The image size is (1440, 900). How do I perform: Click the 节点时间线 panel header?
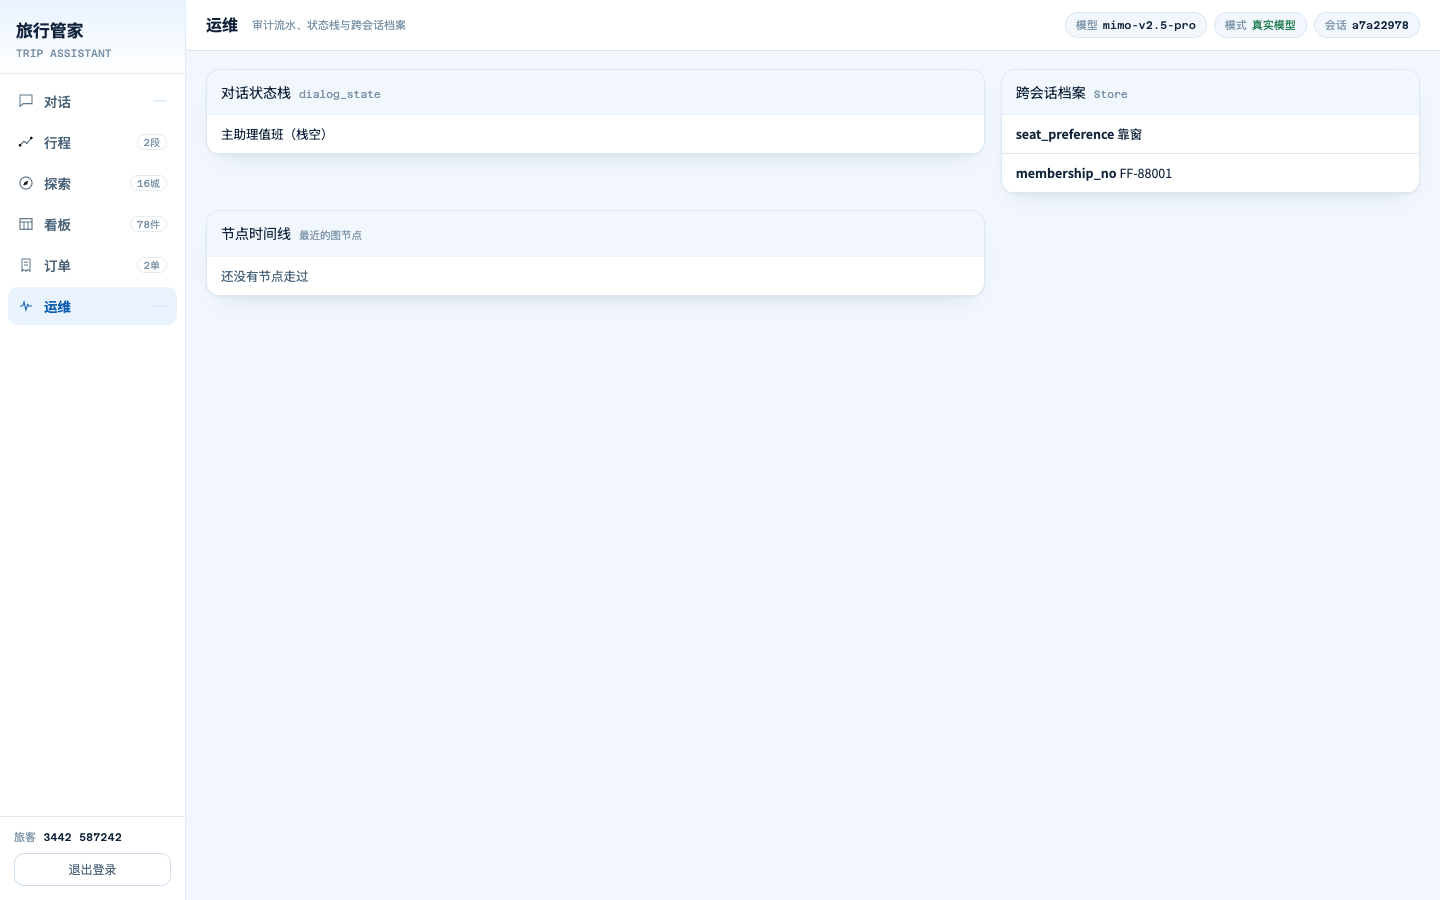595,234
